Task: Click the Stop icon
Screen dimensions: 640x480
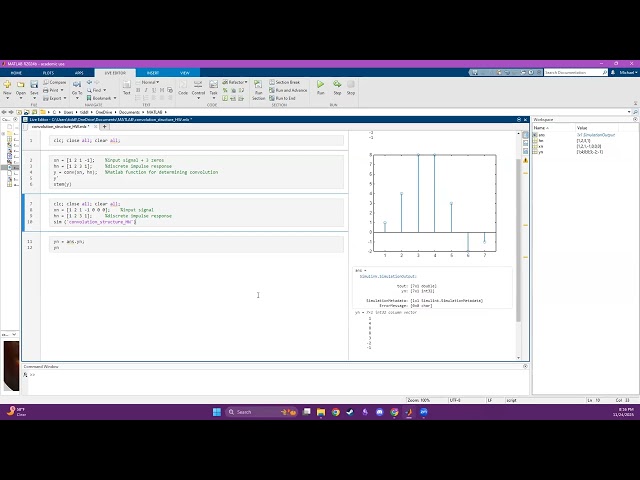Action: click(351, 84)
